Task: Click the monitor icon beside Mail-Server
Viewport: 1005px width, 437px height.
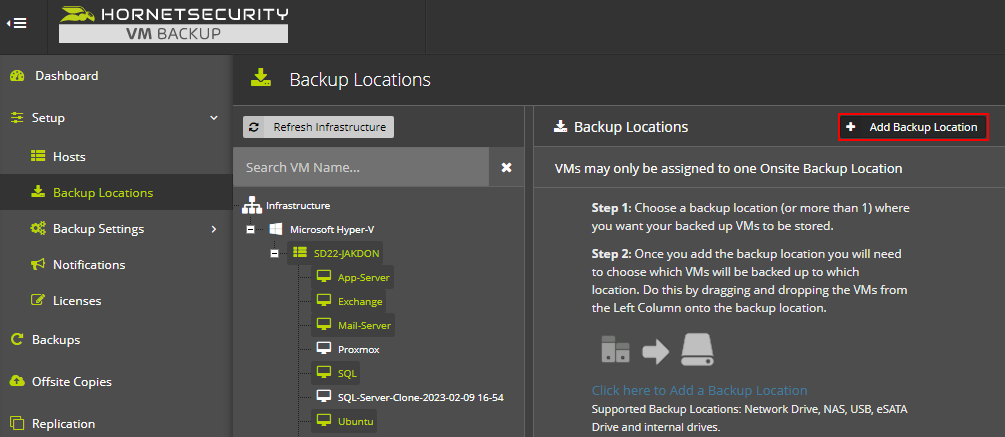Action: click(x=324, y=325)
